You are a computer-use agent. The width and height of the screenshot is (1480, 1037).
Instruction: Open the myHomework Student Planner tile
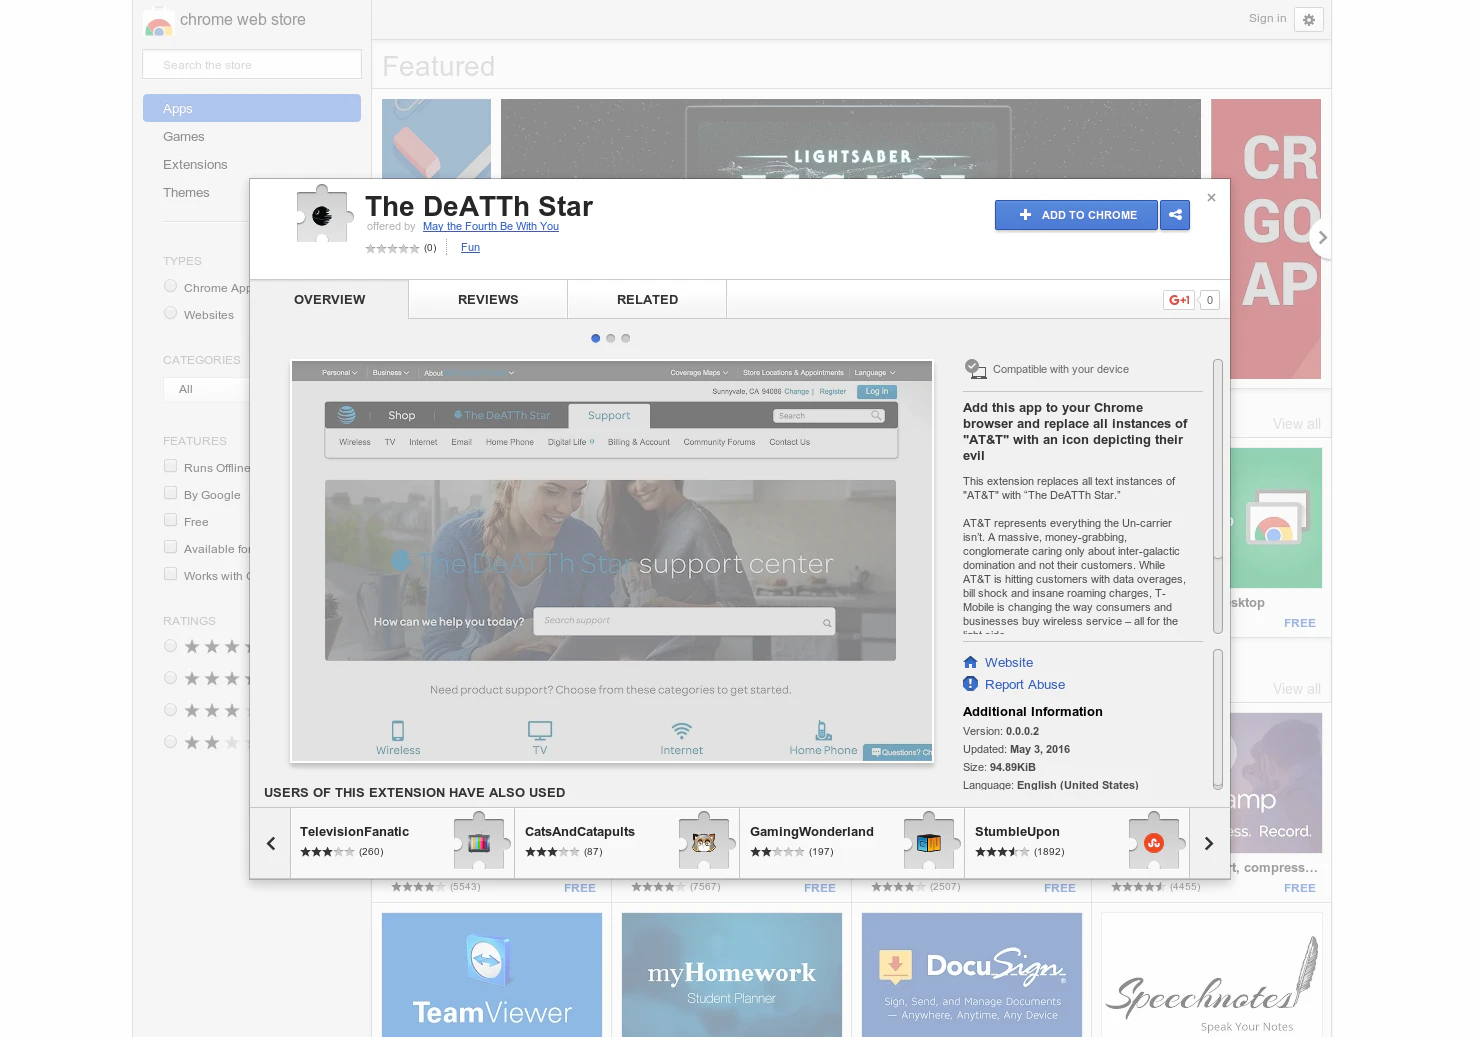(732, 975)
